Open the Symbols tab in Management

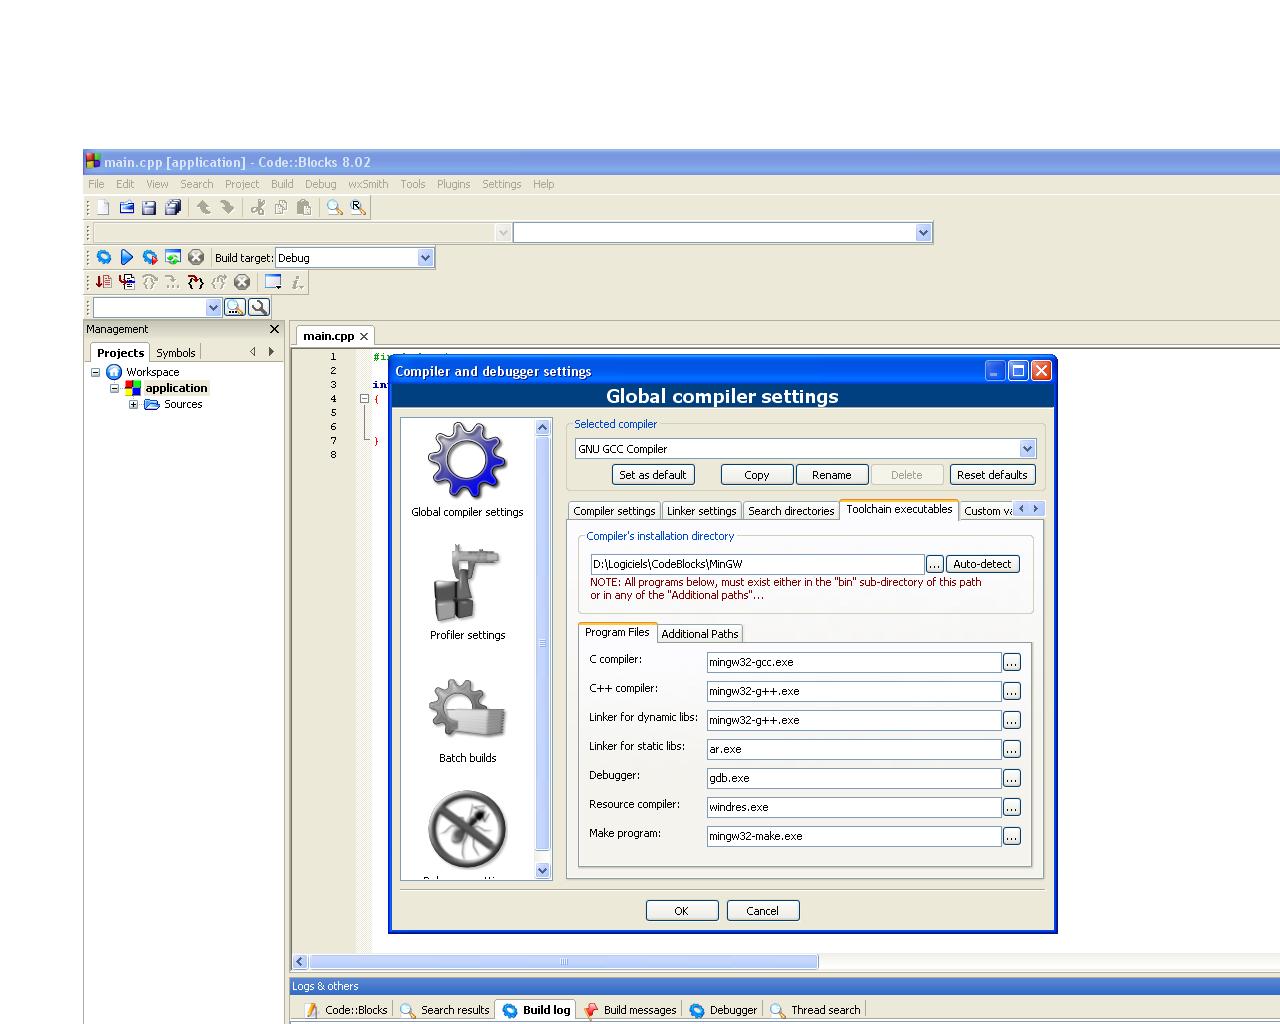coord(176,353)
